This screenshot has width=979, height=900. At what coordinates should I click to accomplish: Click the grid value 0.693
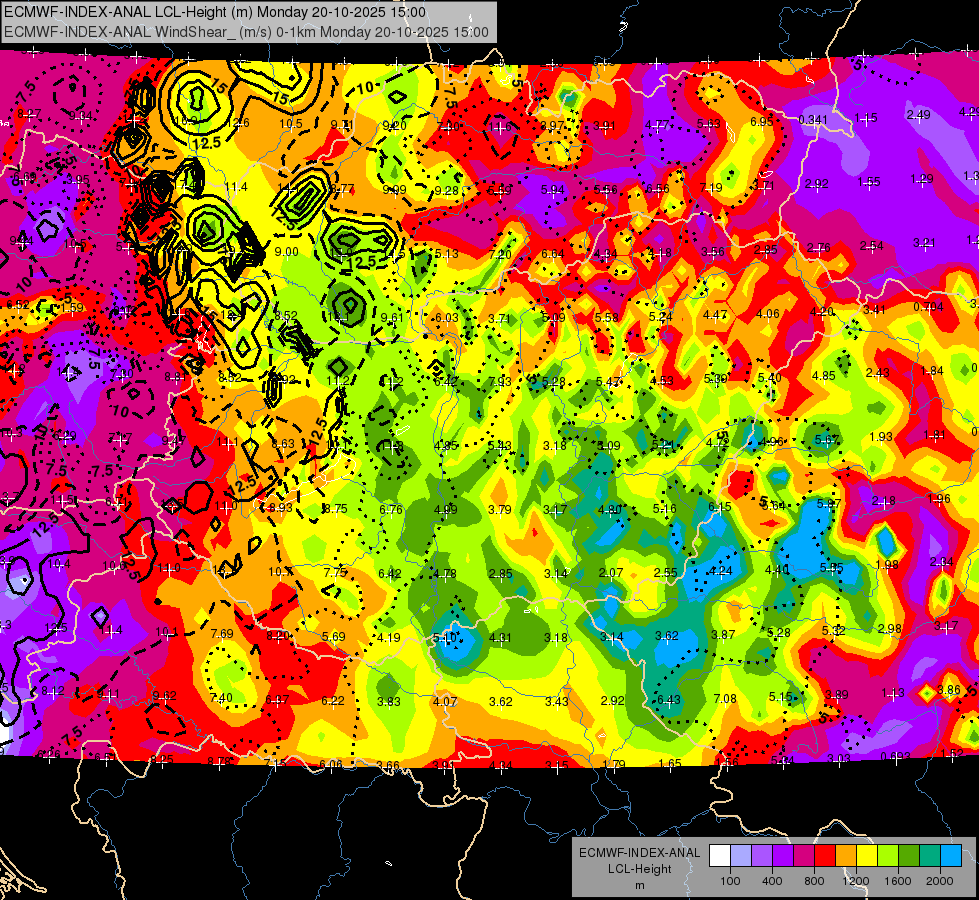coord(895,756)
